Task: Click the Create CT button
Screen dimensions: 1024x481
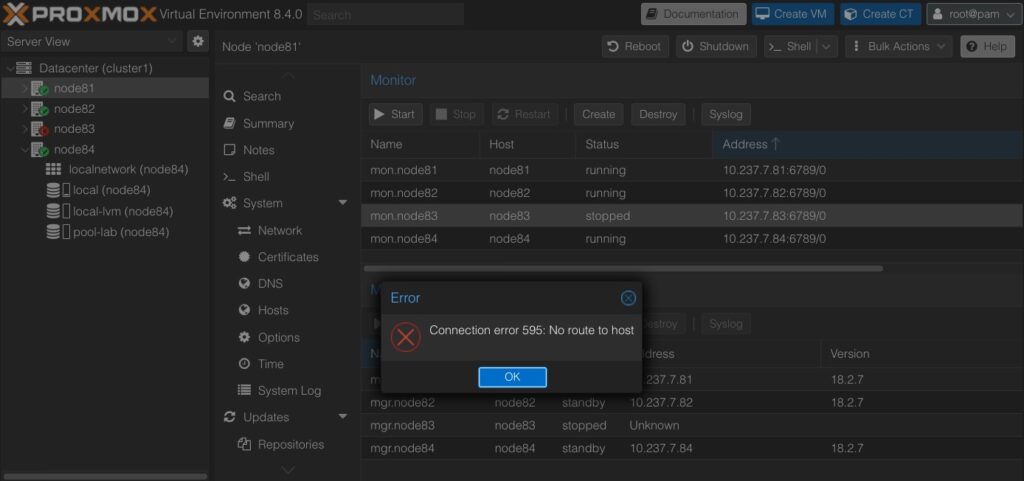Action: click(880, 14)
